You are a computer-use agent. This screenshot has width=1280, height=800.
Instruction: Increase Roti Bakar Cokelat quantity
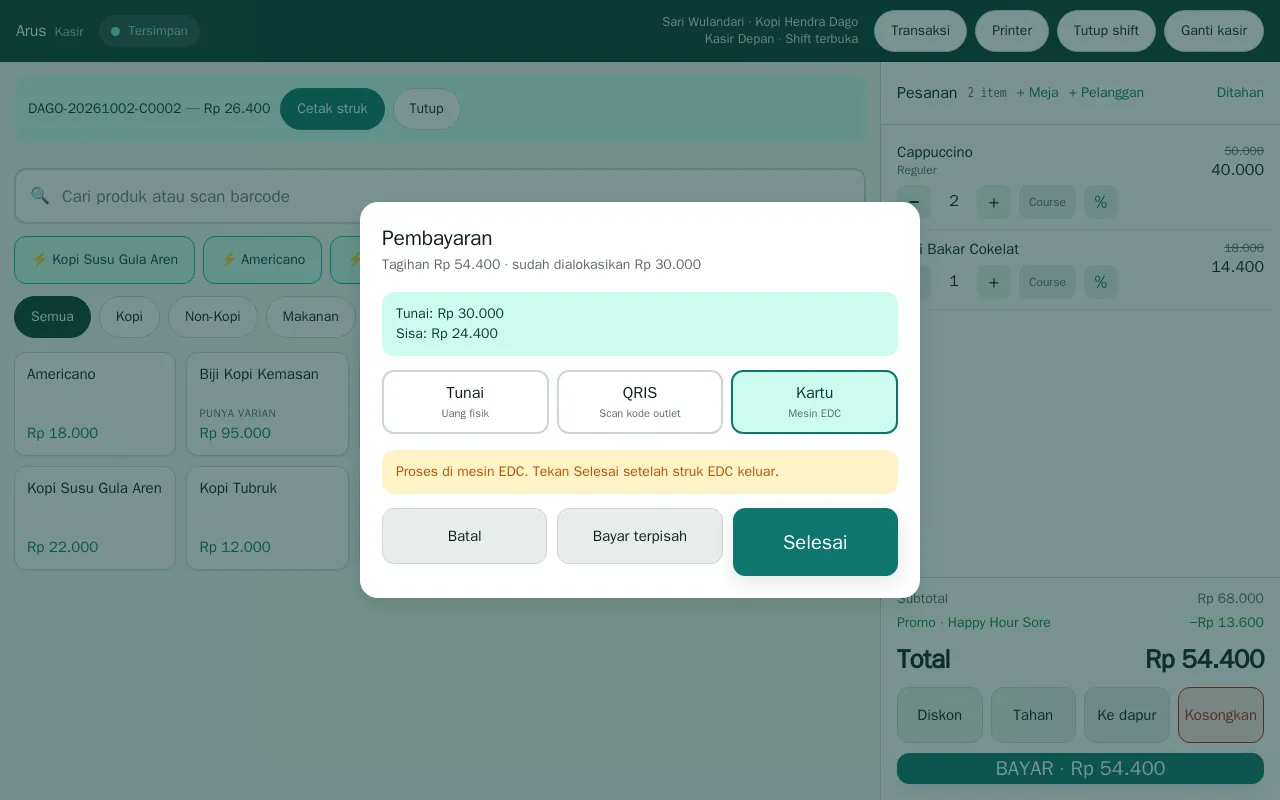[x=993, y=282]
